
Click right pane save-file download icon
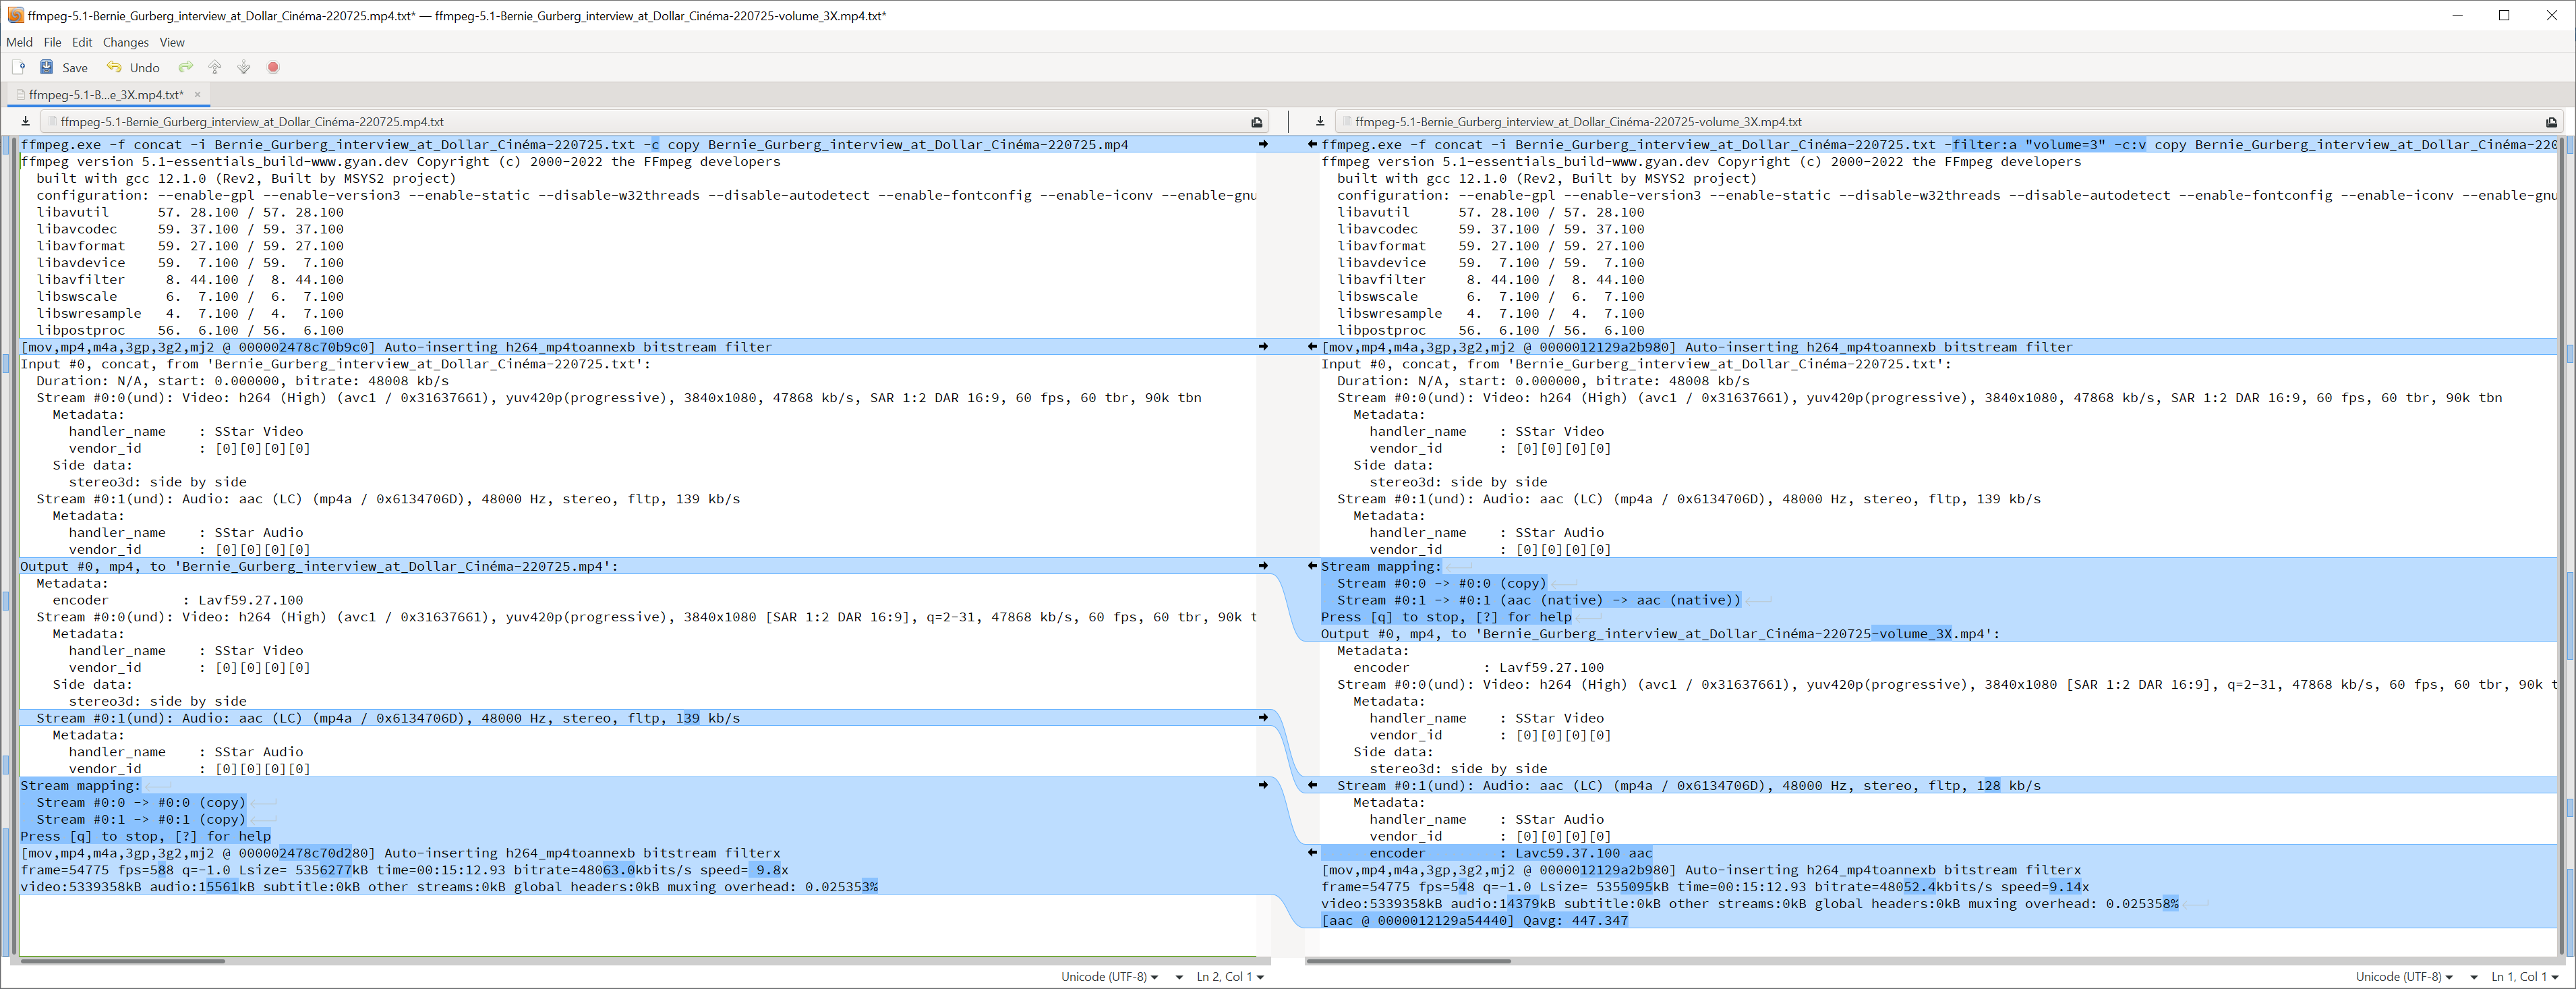1320,121
